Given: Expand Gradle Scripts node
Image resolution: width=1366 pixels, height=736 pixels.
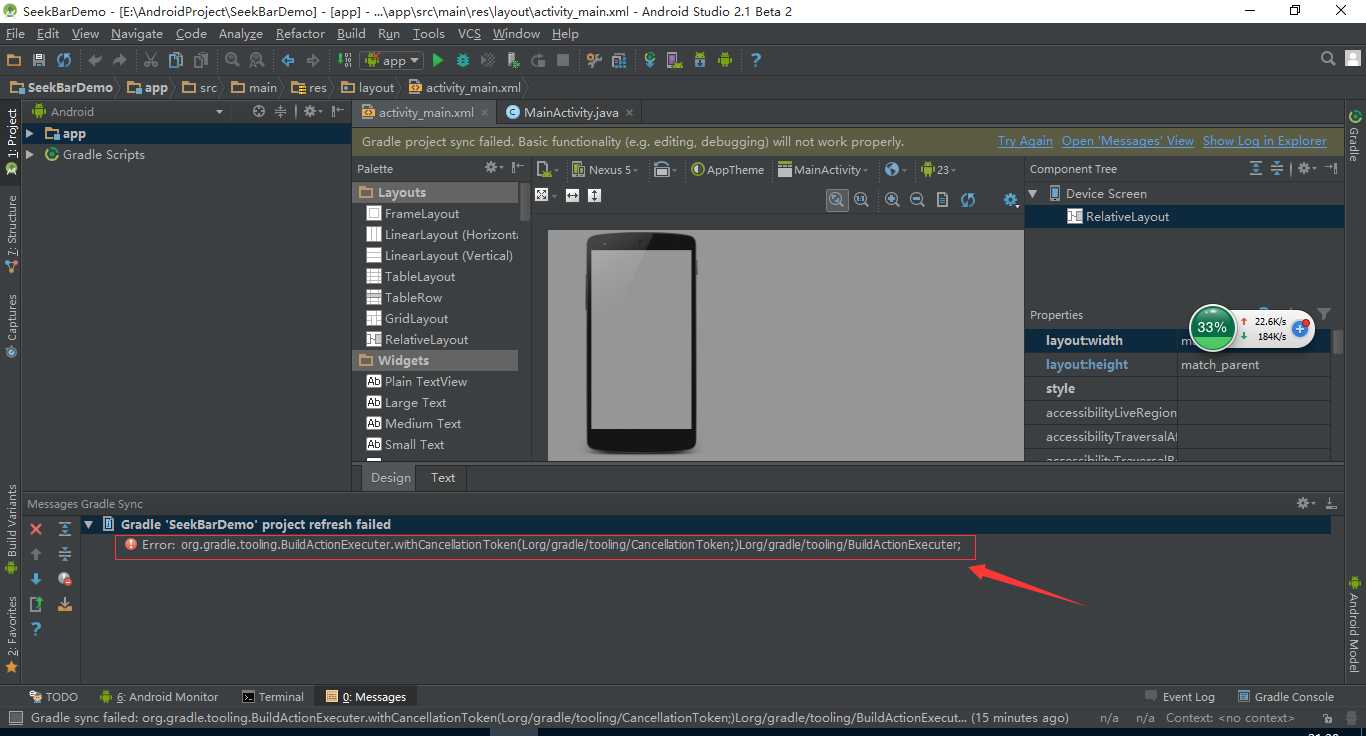Looking at the screenshot, I should click(30, 154).
